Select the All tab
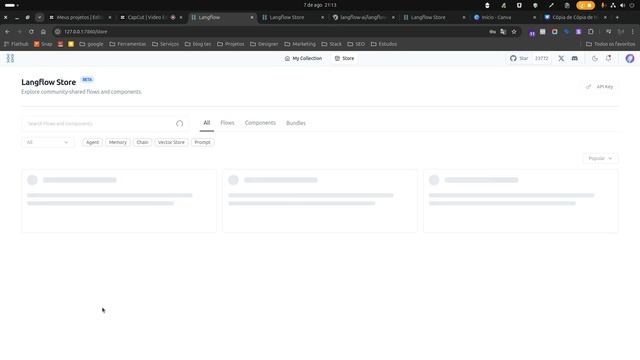 click(207, 123)
